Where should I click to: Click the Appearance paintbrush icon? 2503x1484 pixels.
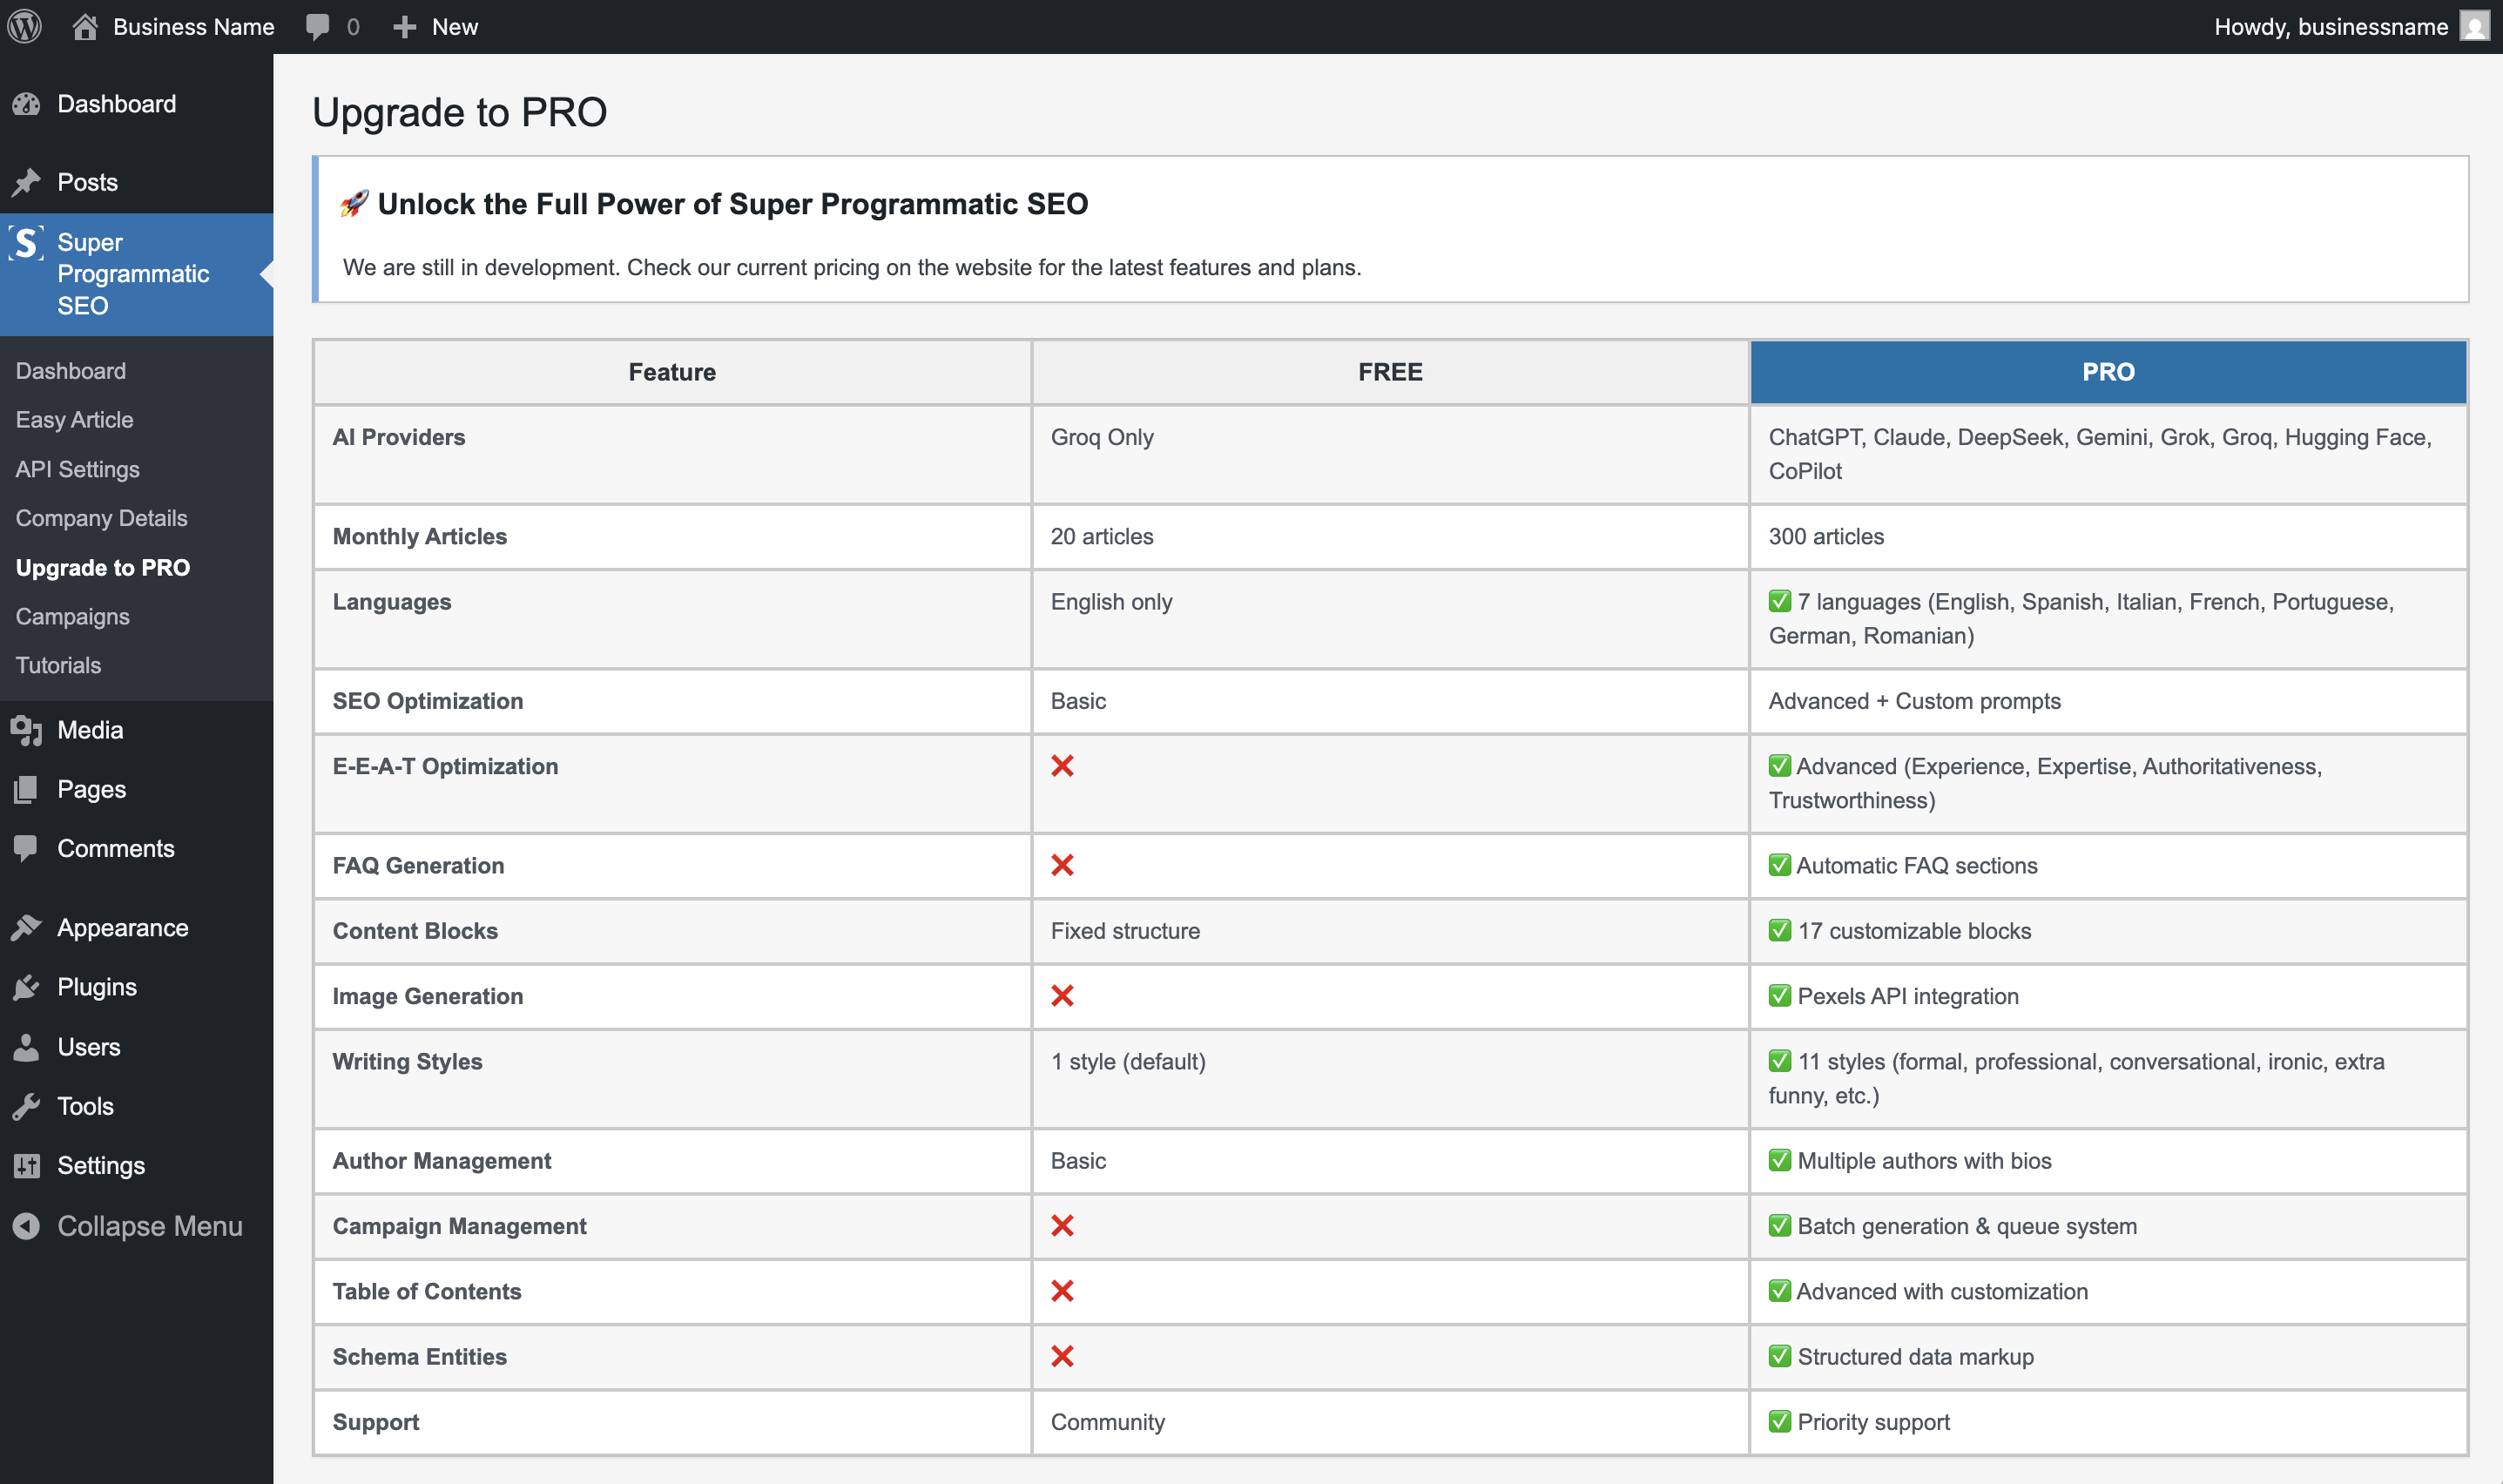[x=26, y=928]
